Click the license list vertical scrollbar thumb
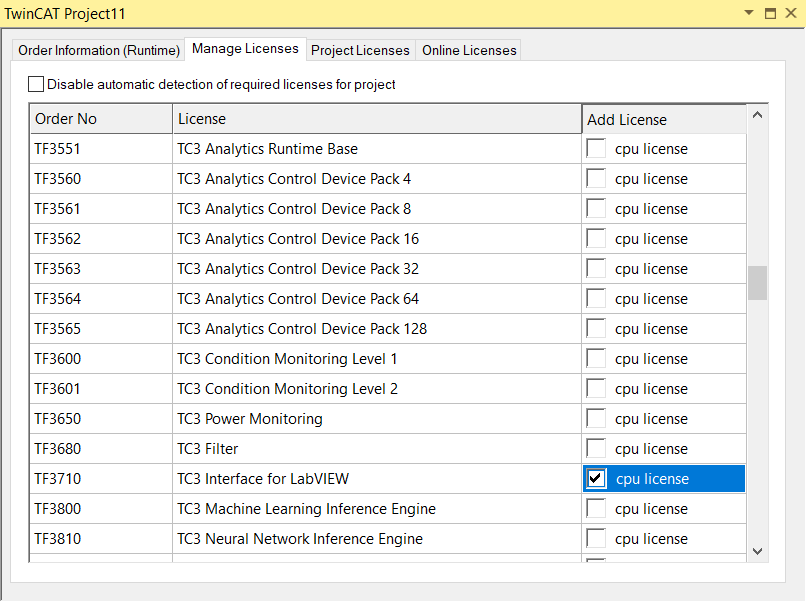Image resolution: width=806 pixels, height=602 pixels. coord(757,283)
